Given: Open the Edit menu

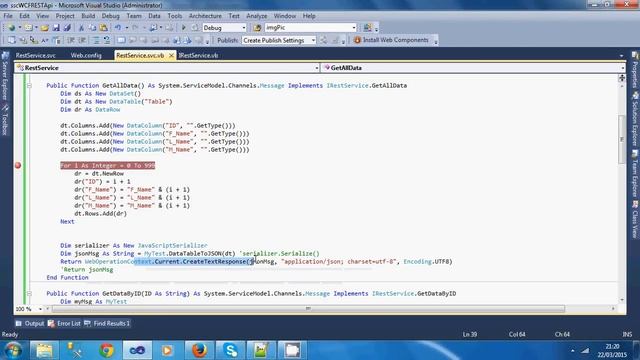Looking at the screenshot, I should [24, 16].
